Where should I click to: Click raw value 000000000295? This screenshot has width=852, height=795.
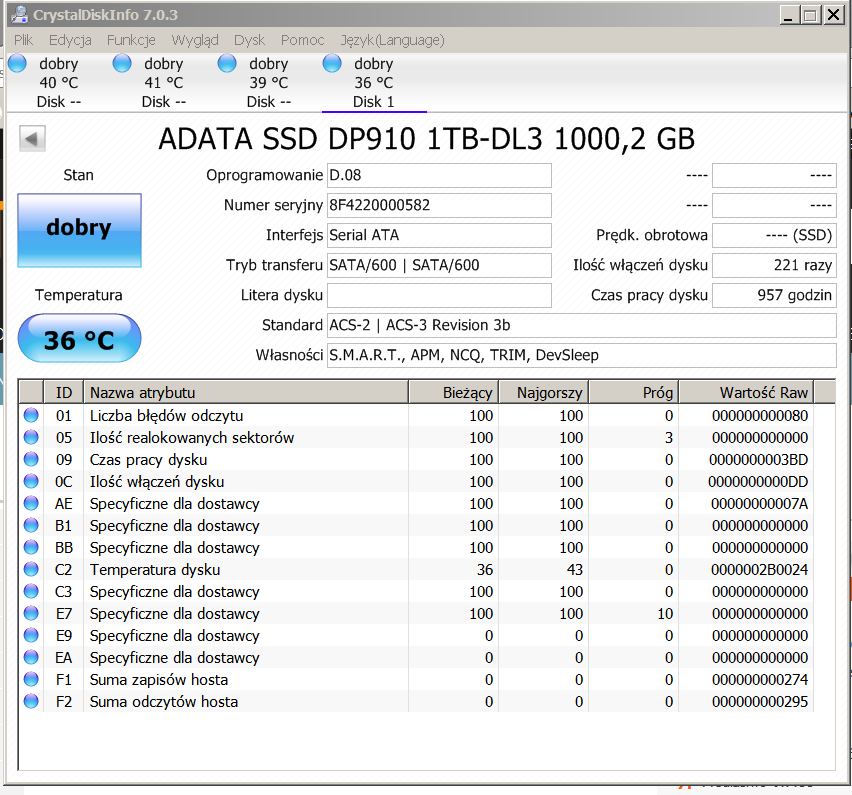click(x=760, y=702)
